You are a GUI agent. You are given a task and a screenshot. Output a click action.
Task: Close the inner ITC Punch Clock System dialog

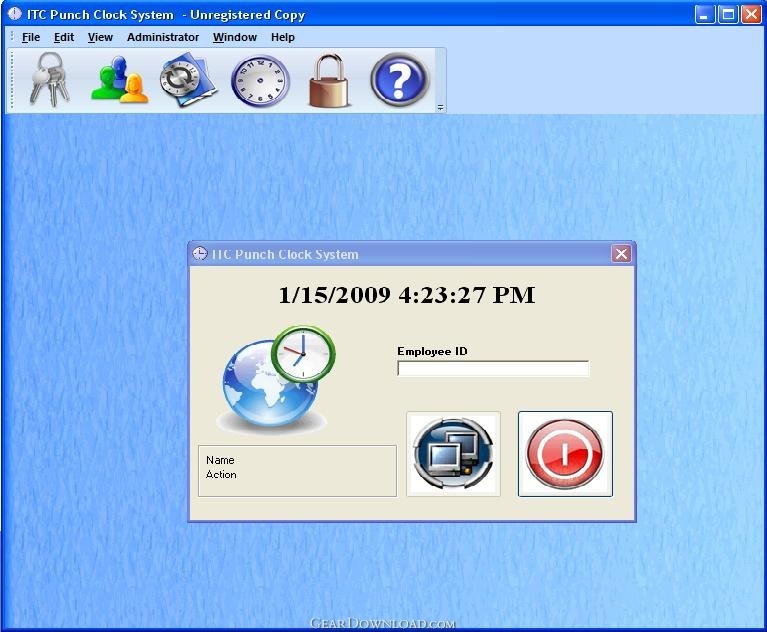[x=621, y=254]
